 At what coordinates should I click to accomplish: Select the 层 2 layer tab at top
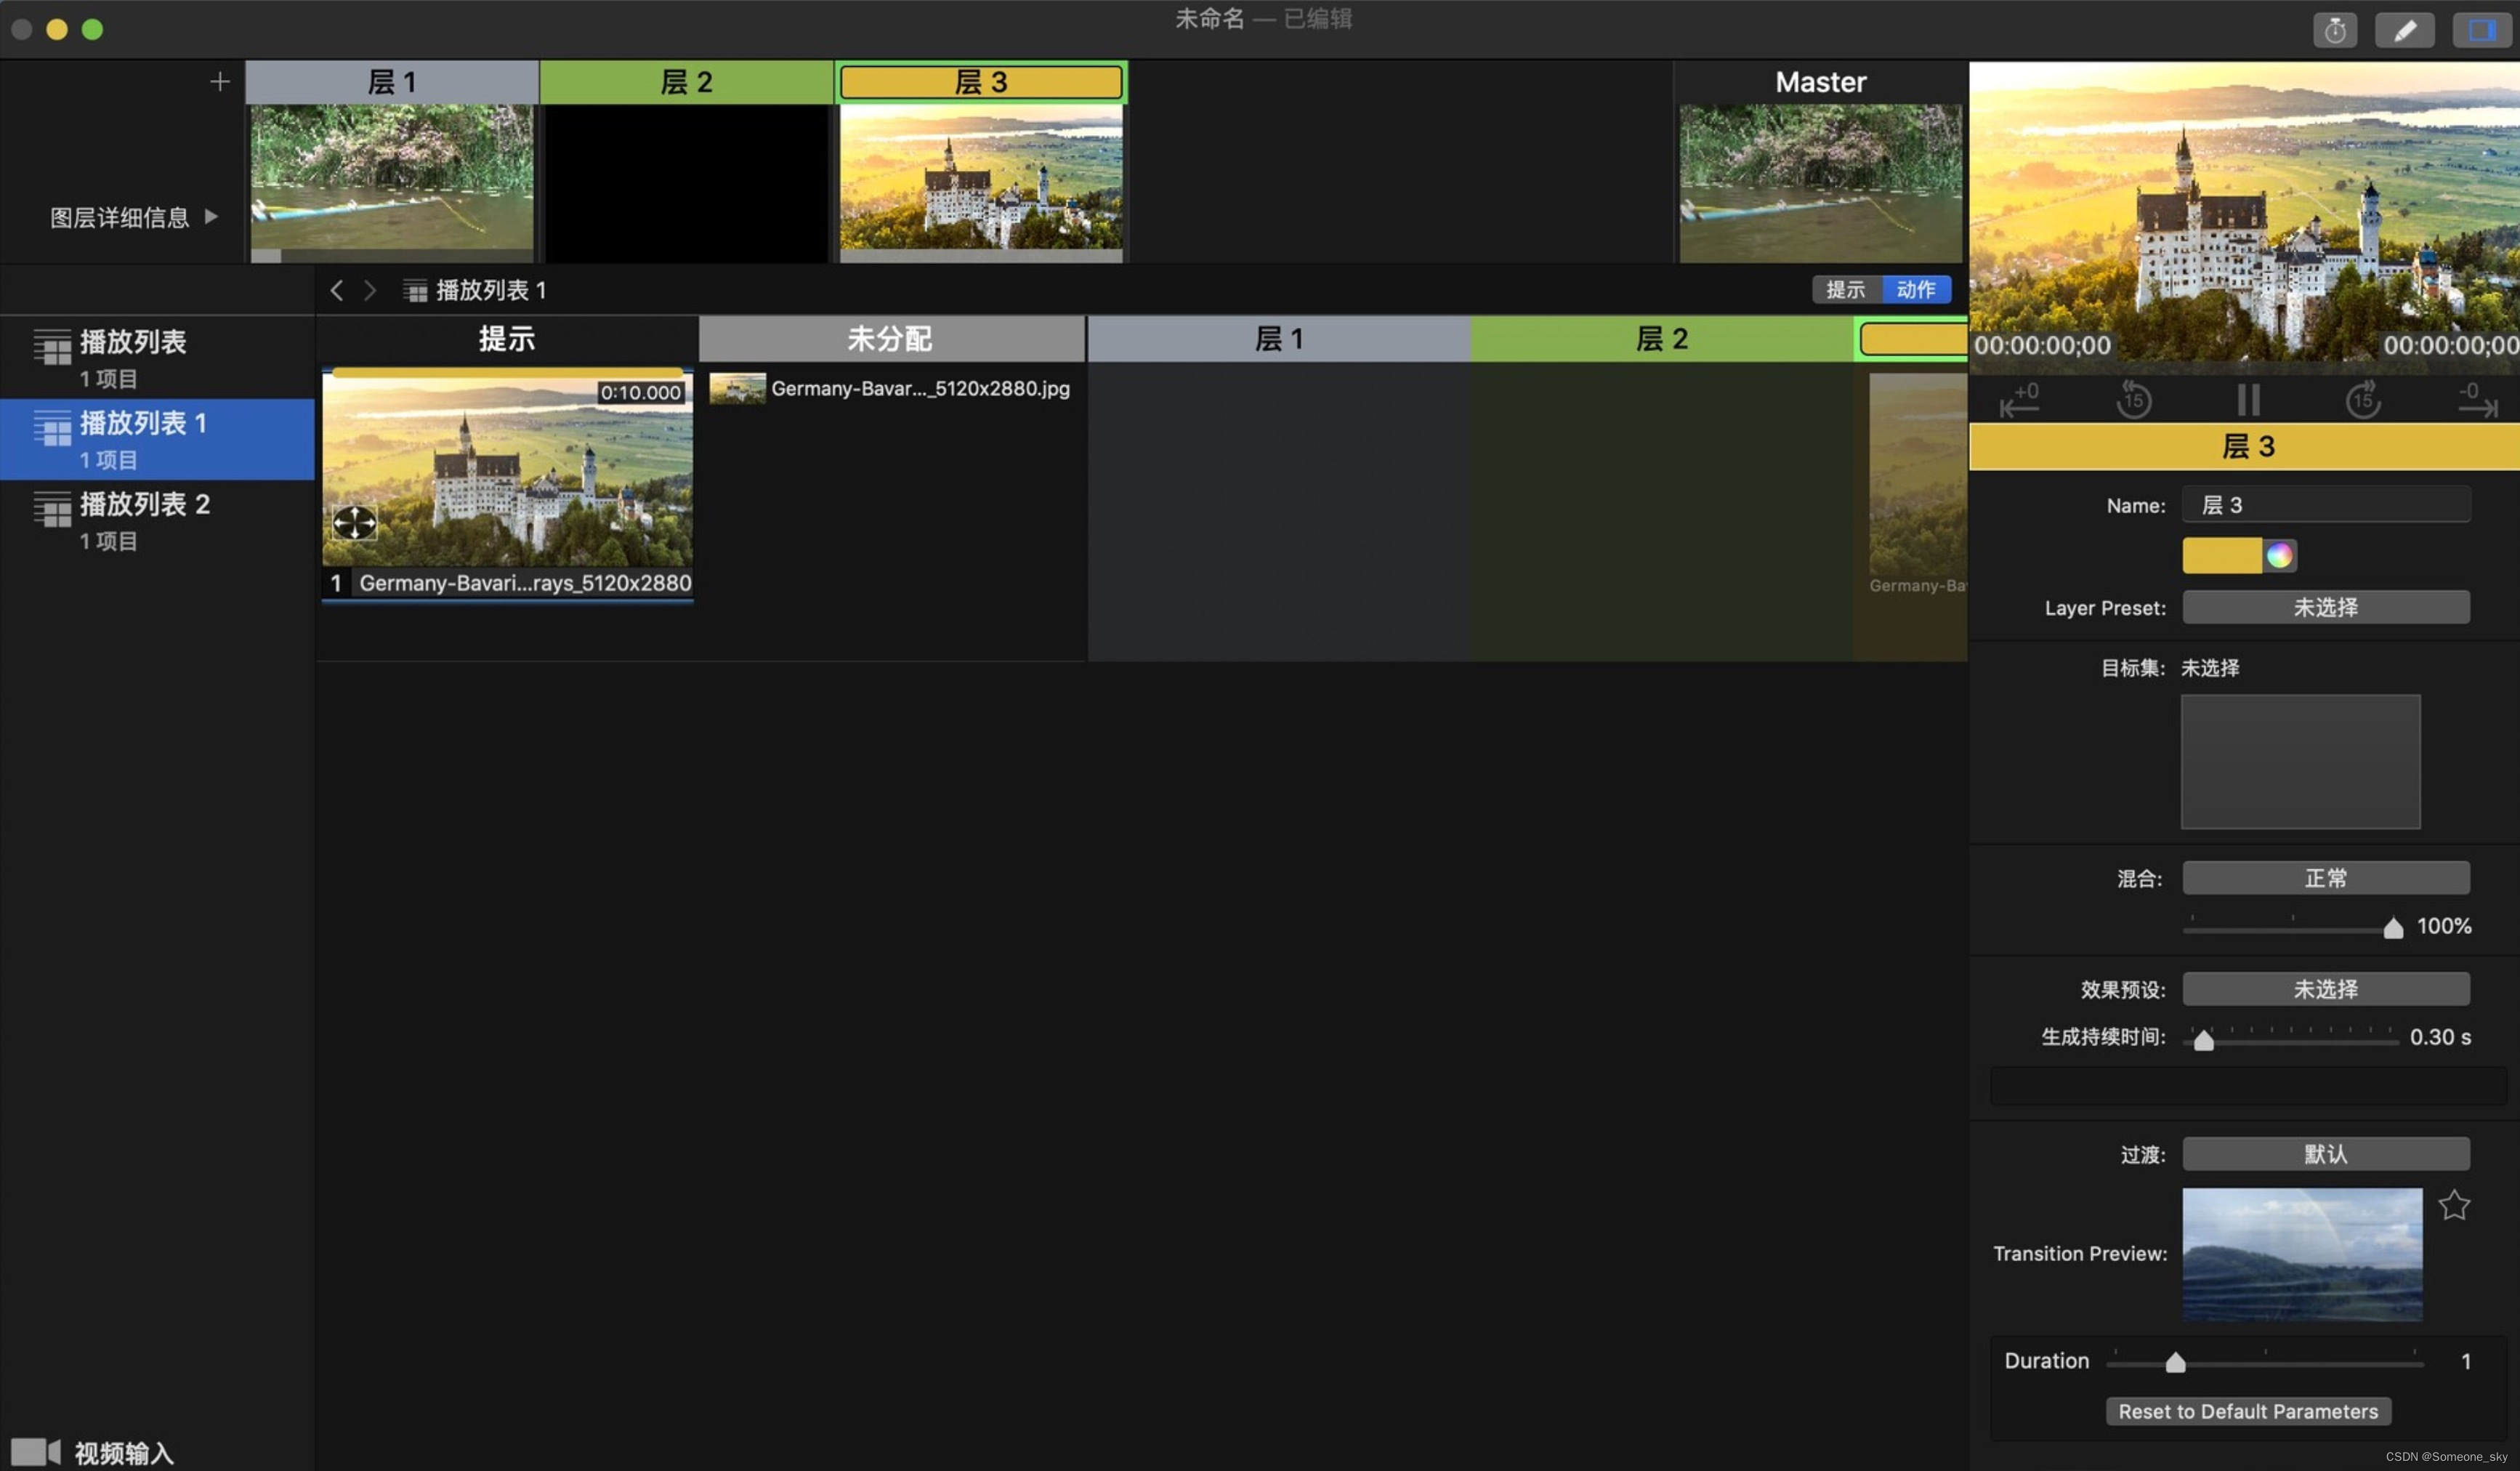(x=686, y=82)
